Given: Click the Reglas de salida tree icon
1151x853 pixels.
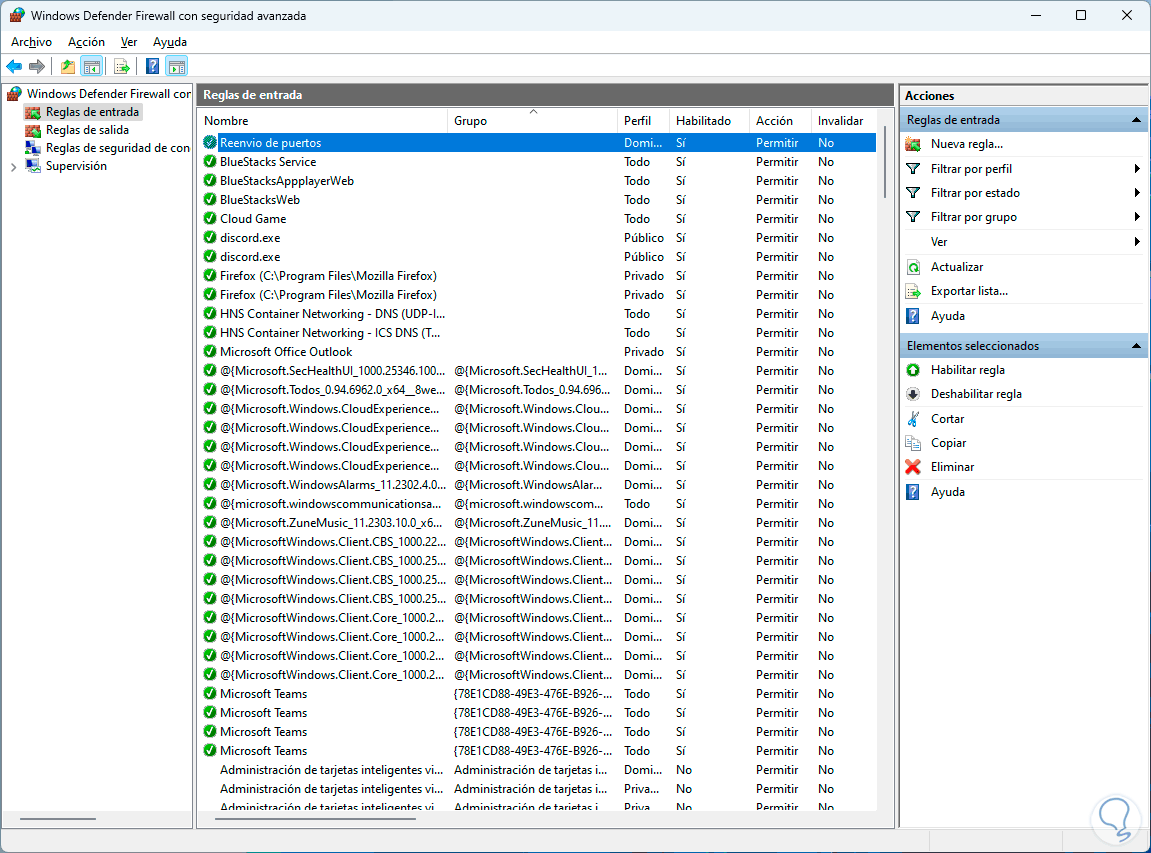Looking at the screenshot, I should (x=33, y=130).
